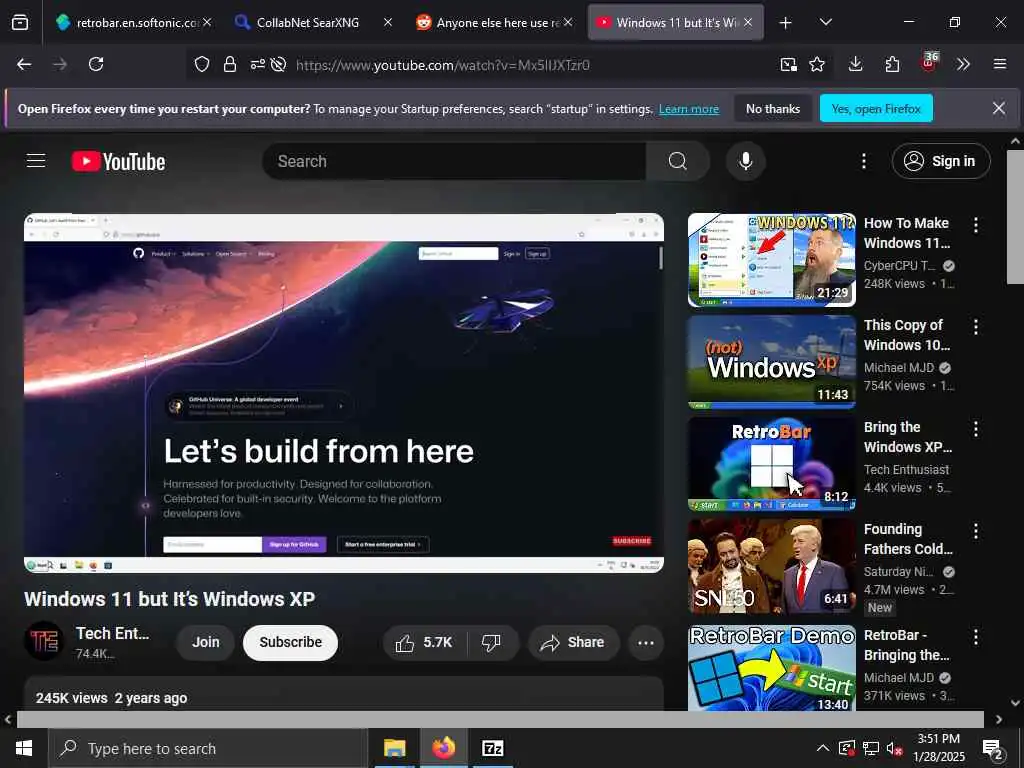
Task: Open YouTube settings three-dot menu
Action: click(863, 161)
